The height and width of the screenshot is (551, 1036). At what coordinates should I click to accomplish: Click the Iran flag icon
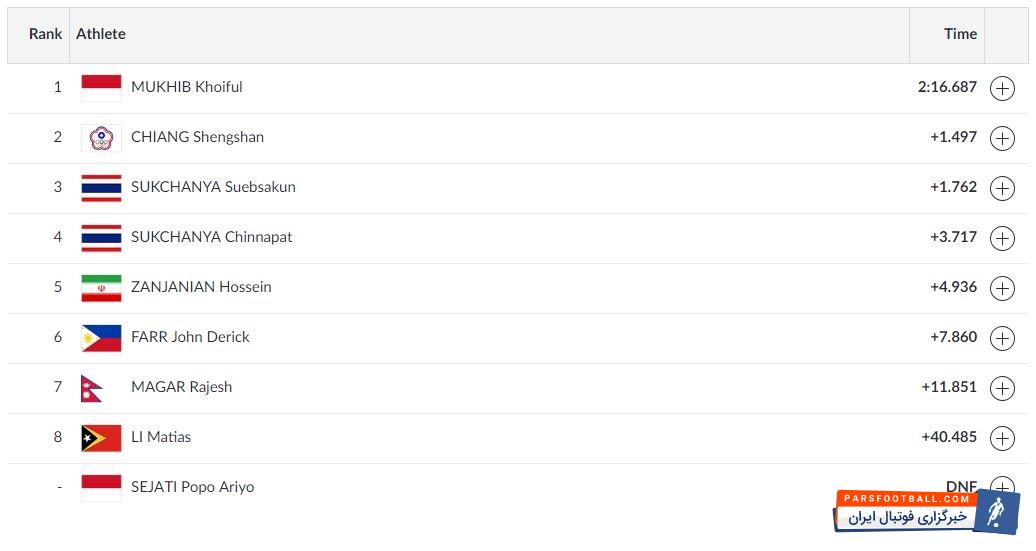(x=101, y=288)
